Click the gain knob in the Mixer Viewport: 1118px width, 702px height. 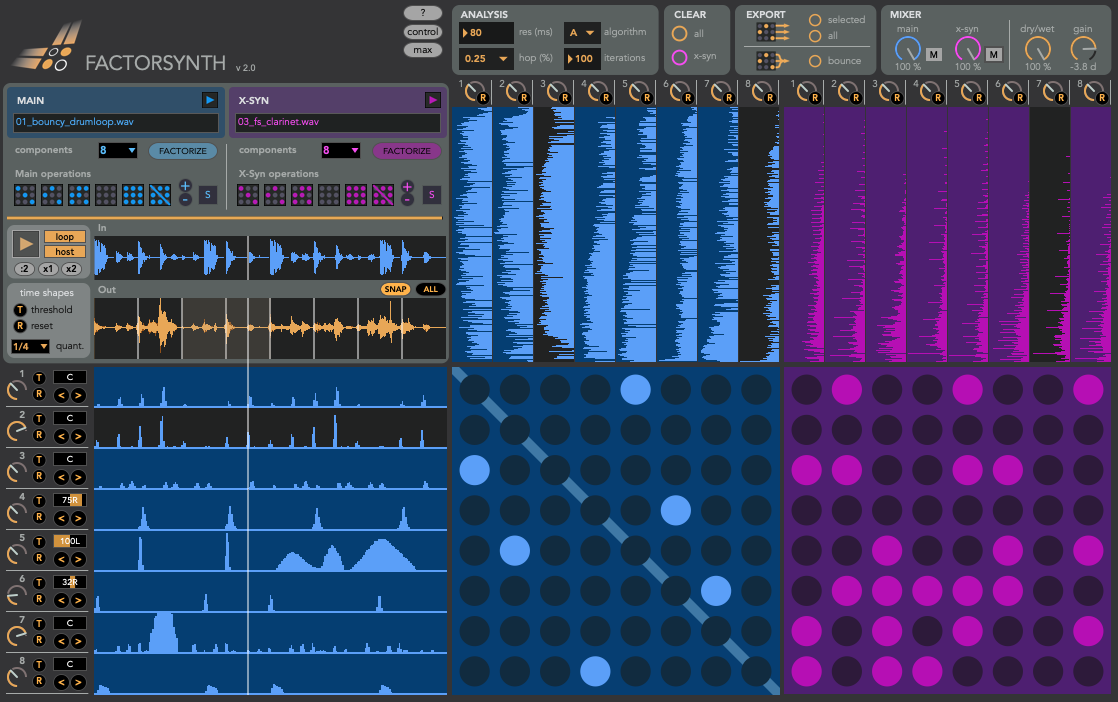(1083, 48)
